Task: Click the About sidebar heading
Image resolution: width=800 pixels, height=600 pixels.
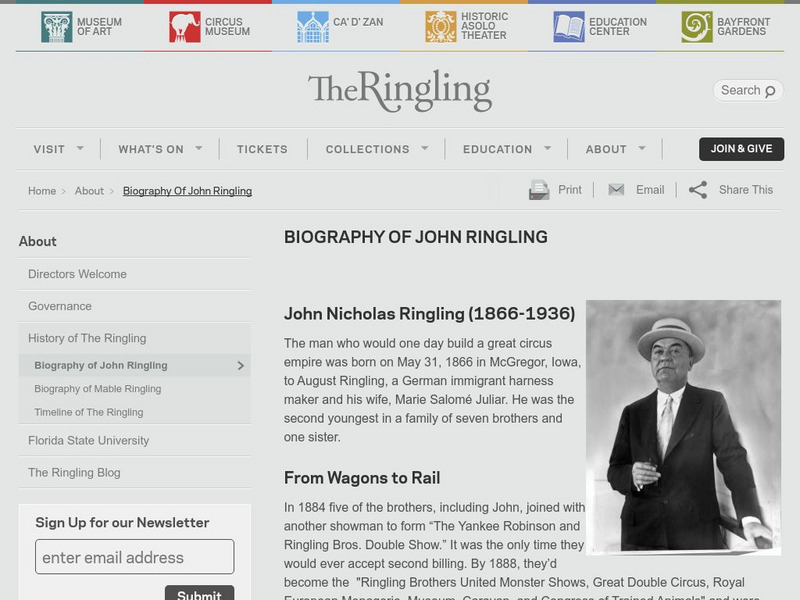Action: [38, 241]
